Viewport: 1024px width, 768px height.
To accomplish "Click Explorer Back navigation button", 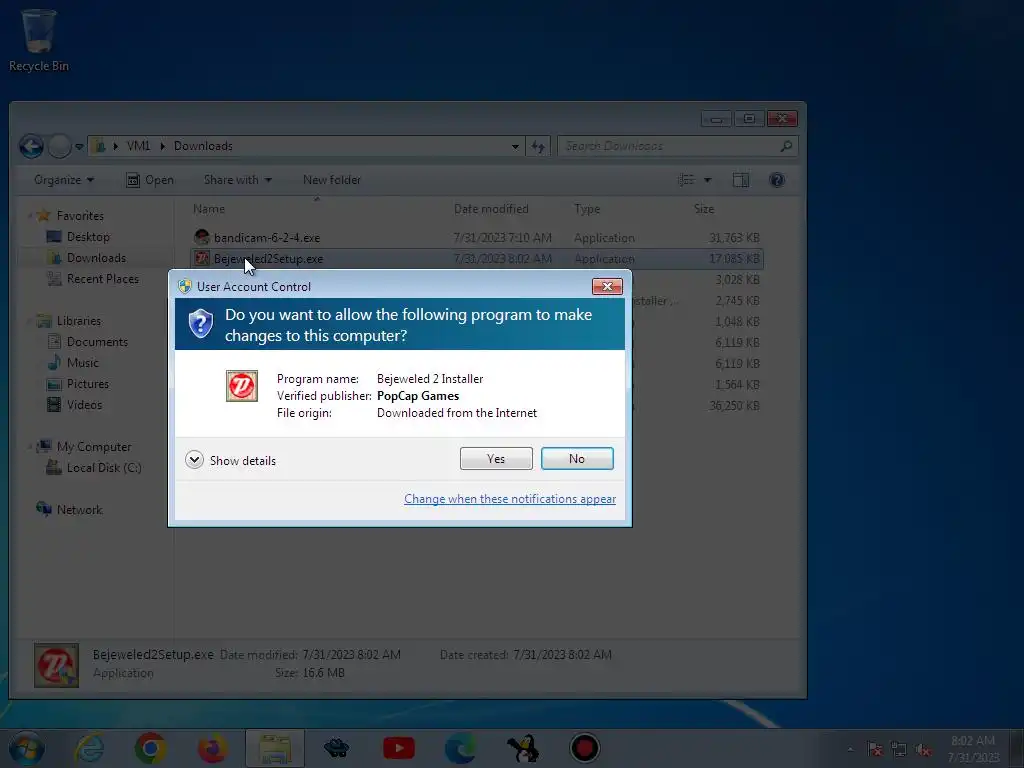I will 31,146.
